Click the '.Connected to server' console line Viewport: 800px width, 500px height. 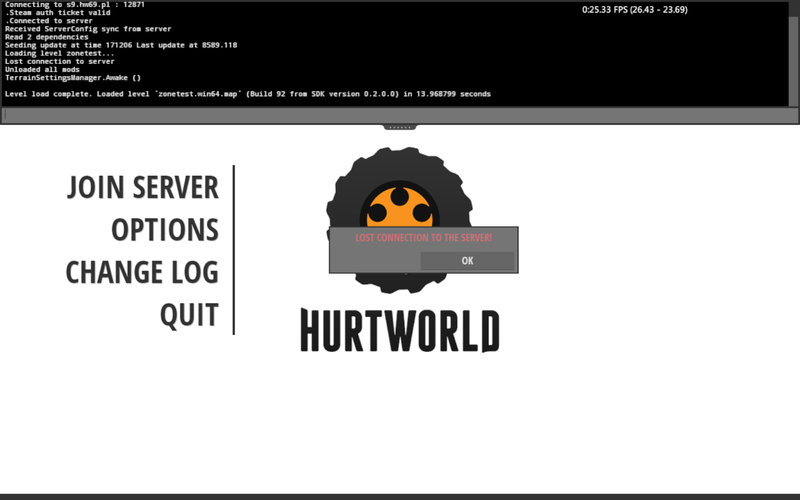point(49,20)
